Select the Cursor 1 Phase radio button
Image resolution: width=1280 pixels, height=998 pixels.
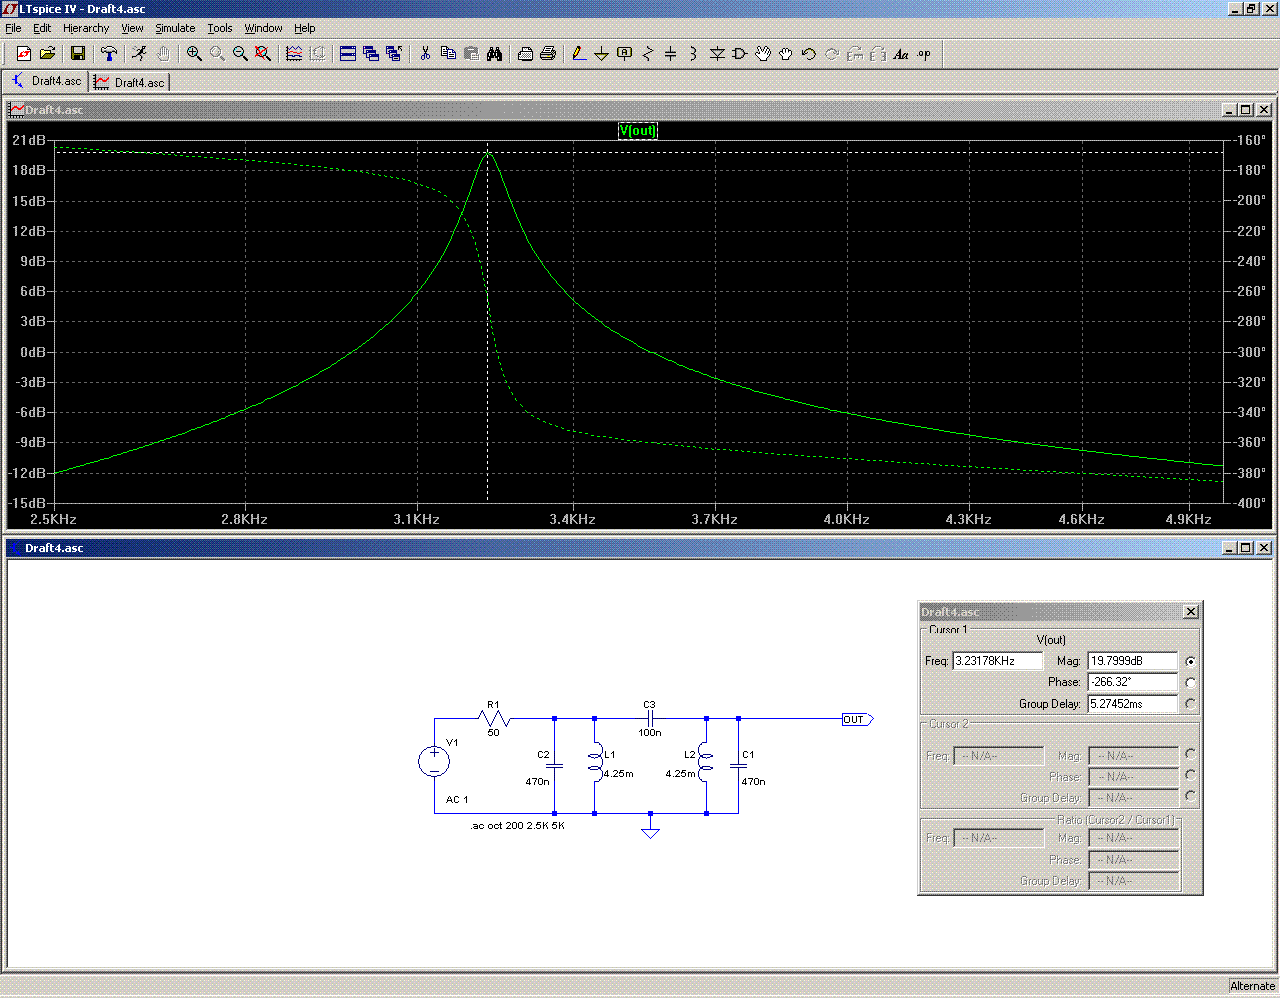(x=1190, y=682)
